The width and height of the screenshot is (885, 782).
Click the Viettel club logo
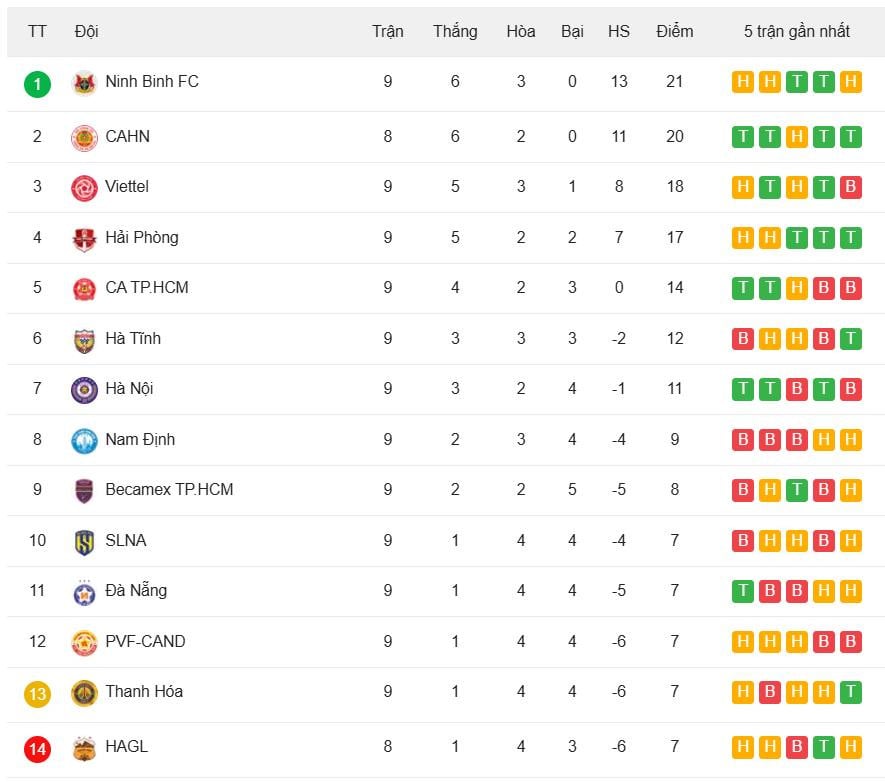[x=84, y=187]
